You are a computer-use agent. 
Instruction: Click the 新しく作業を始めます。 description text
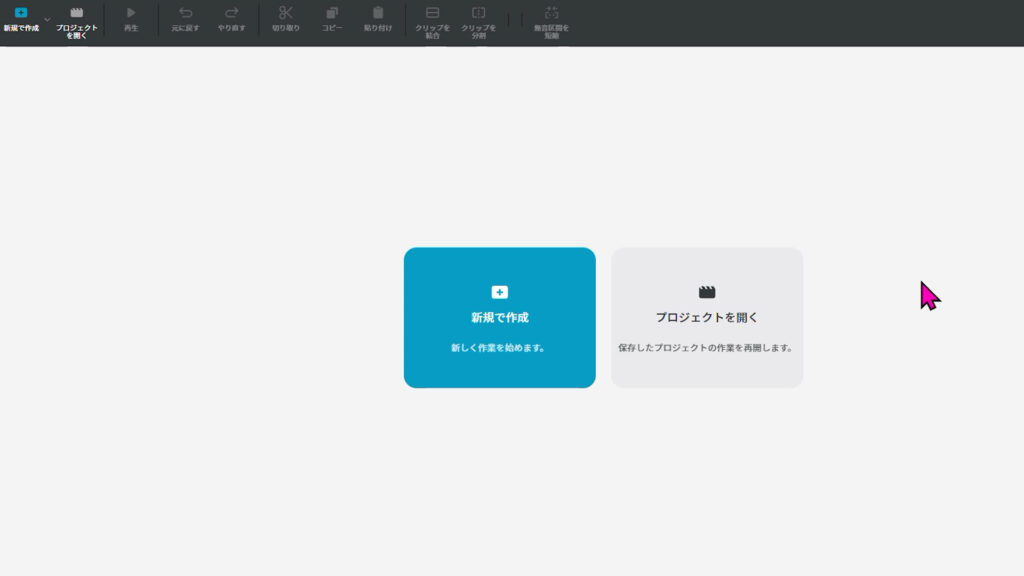499,348
